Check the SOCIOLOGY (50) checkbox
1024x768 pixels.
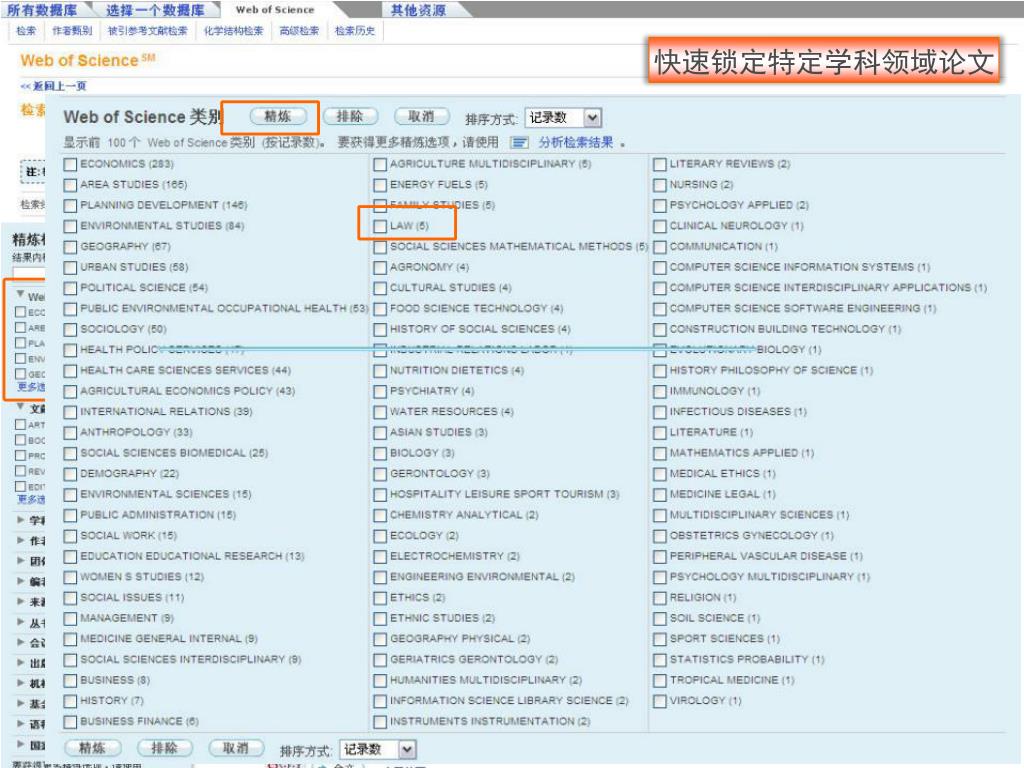(x=71, y=330)
